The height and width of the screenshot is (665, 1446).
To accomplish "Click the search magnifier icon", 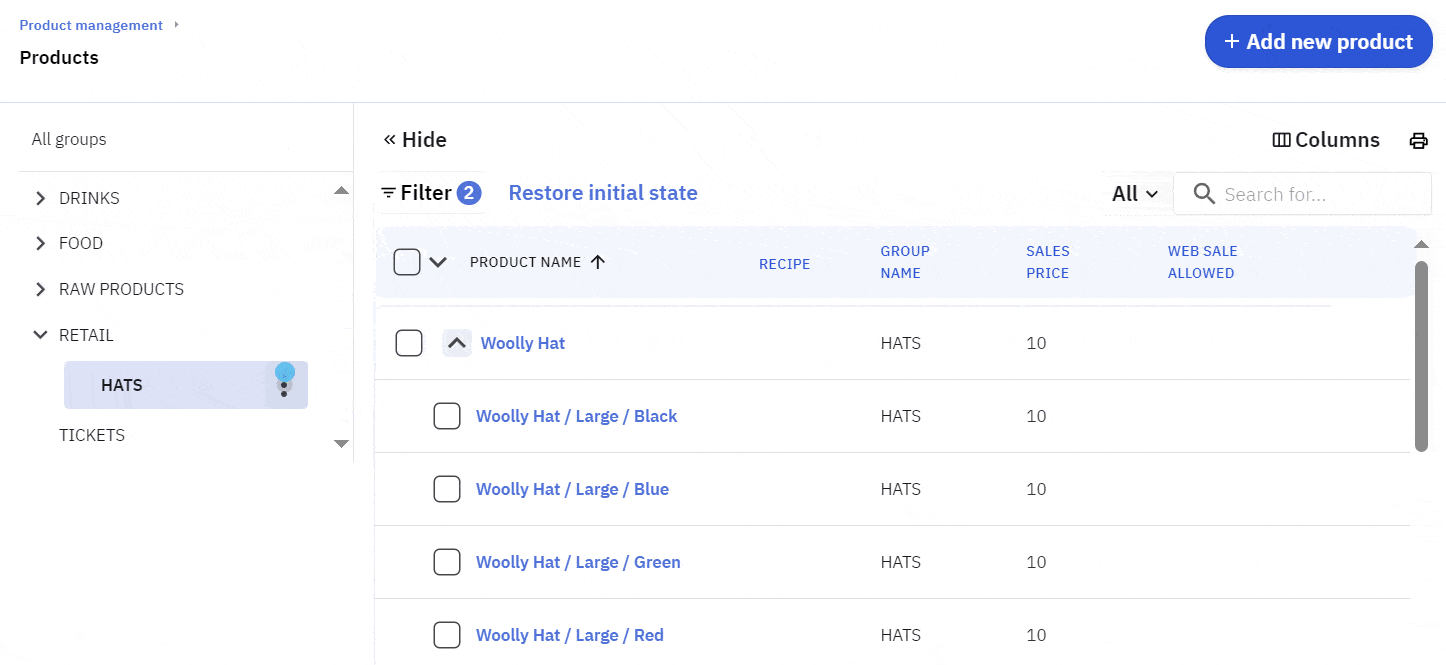I will (x=1204, y=194).
